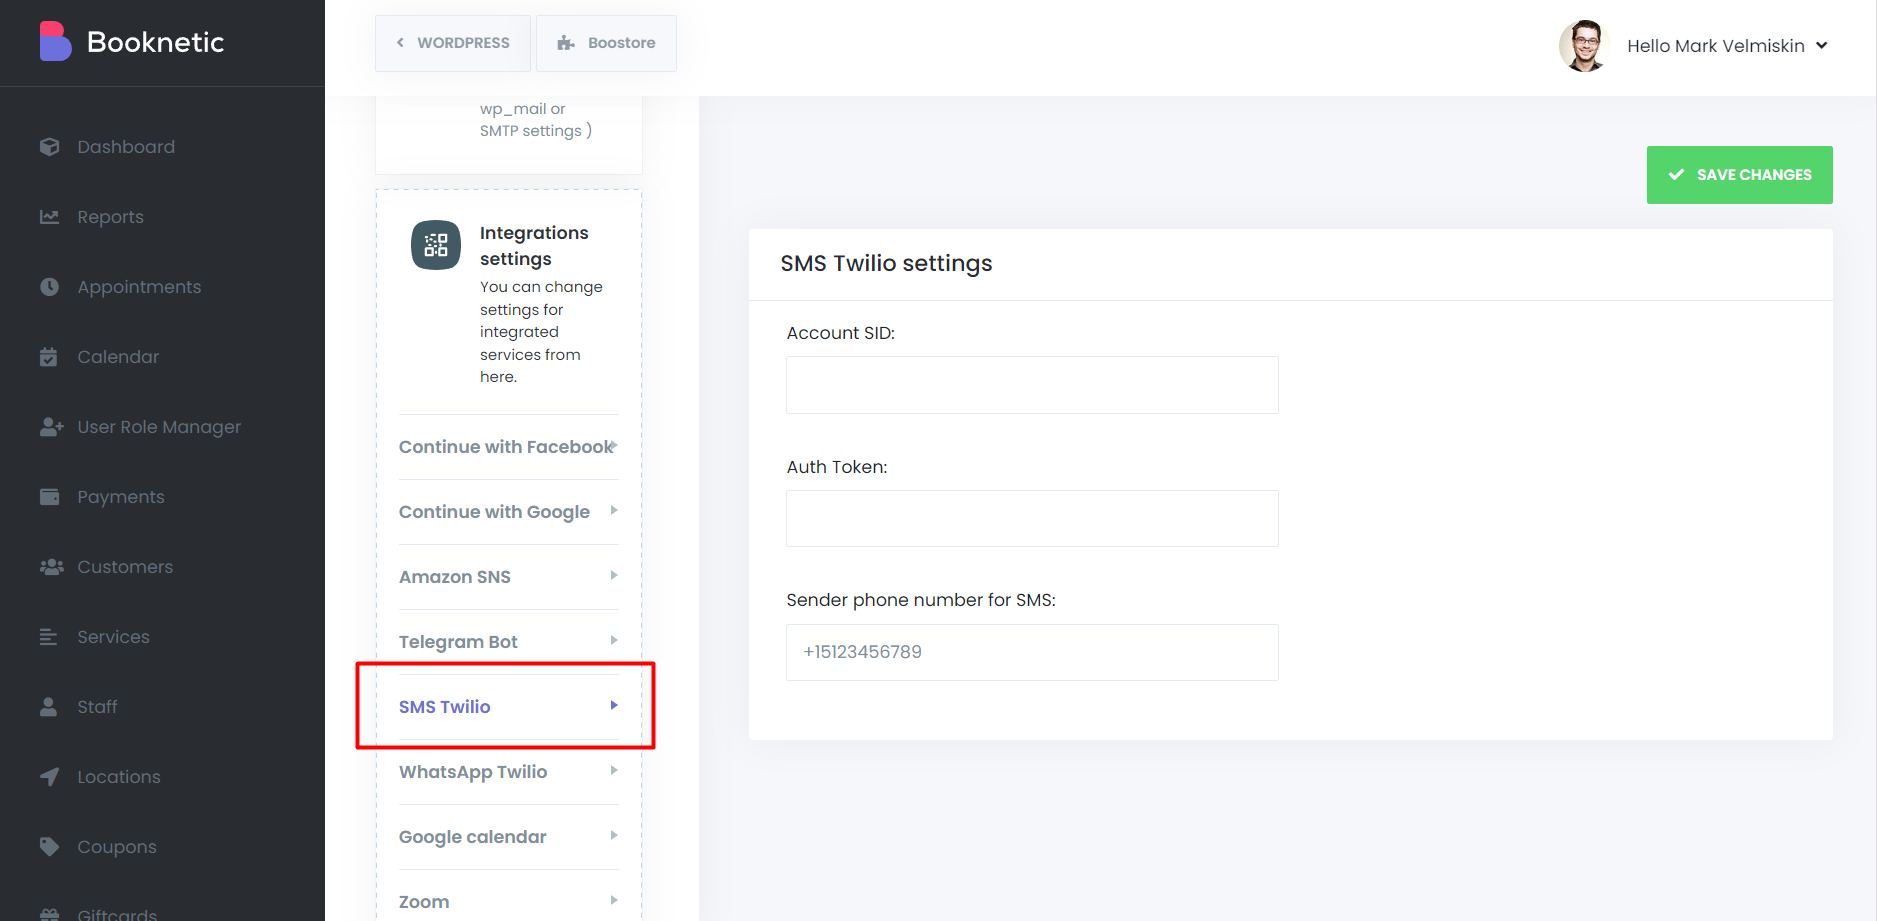Screen dimensions: 1877x921
Task: Click the Reports chart icon
Action: [x=49, y=217]
